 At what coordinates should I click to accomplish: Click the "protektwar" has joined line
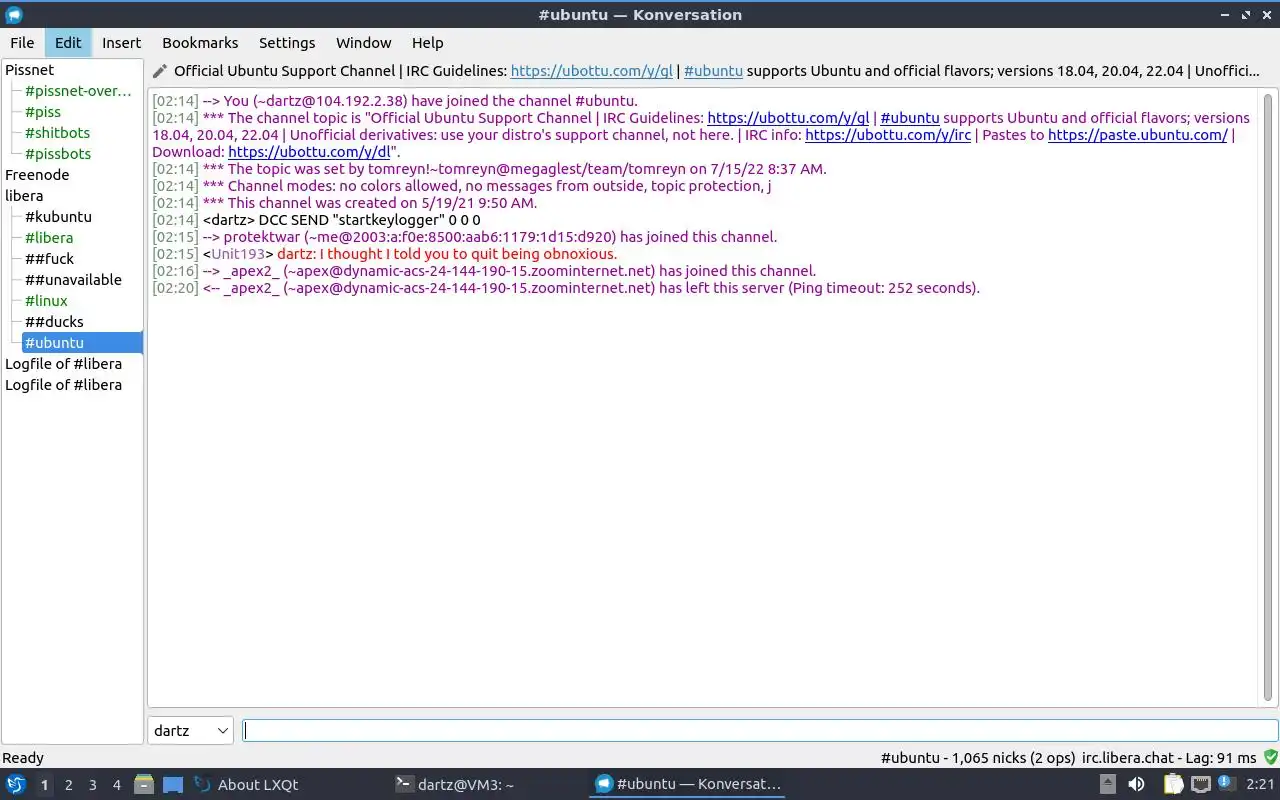click(464, 237)
